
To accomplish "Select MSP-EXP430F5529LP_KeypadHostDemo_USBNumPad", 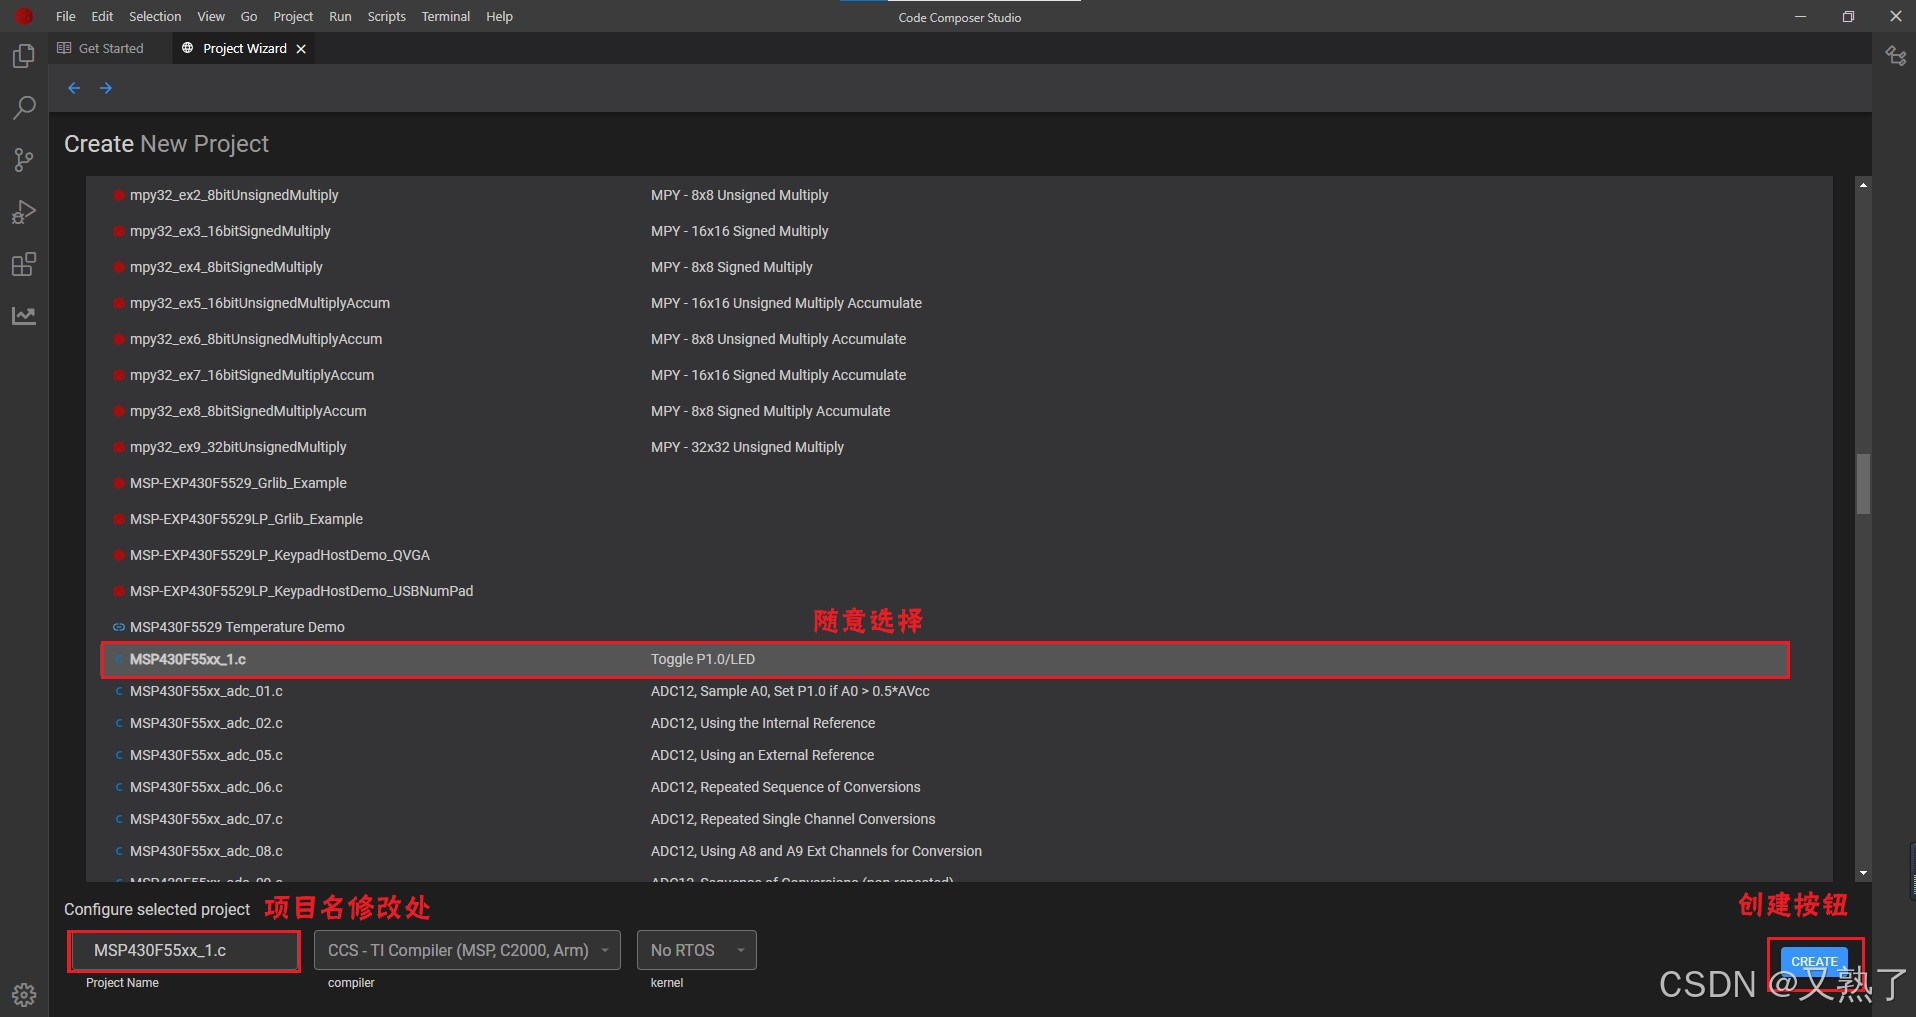I will tap(302, 591).
